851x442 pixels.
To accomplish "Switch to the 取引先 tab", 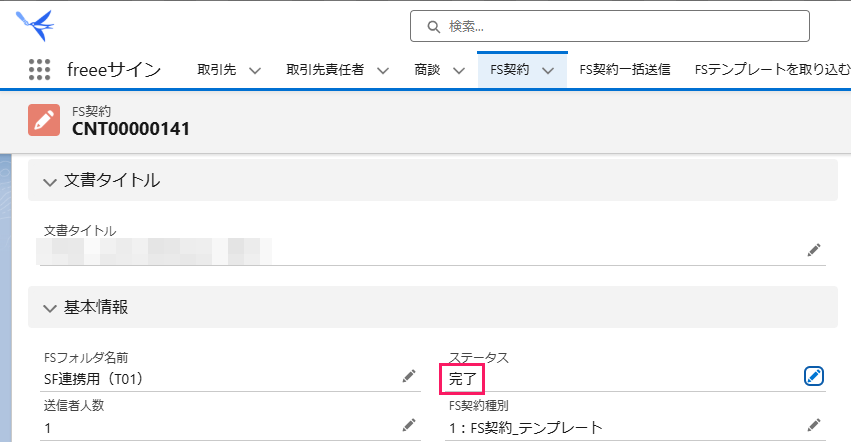I will tap(217, 70).
